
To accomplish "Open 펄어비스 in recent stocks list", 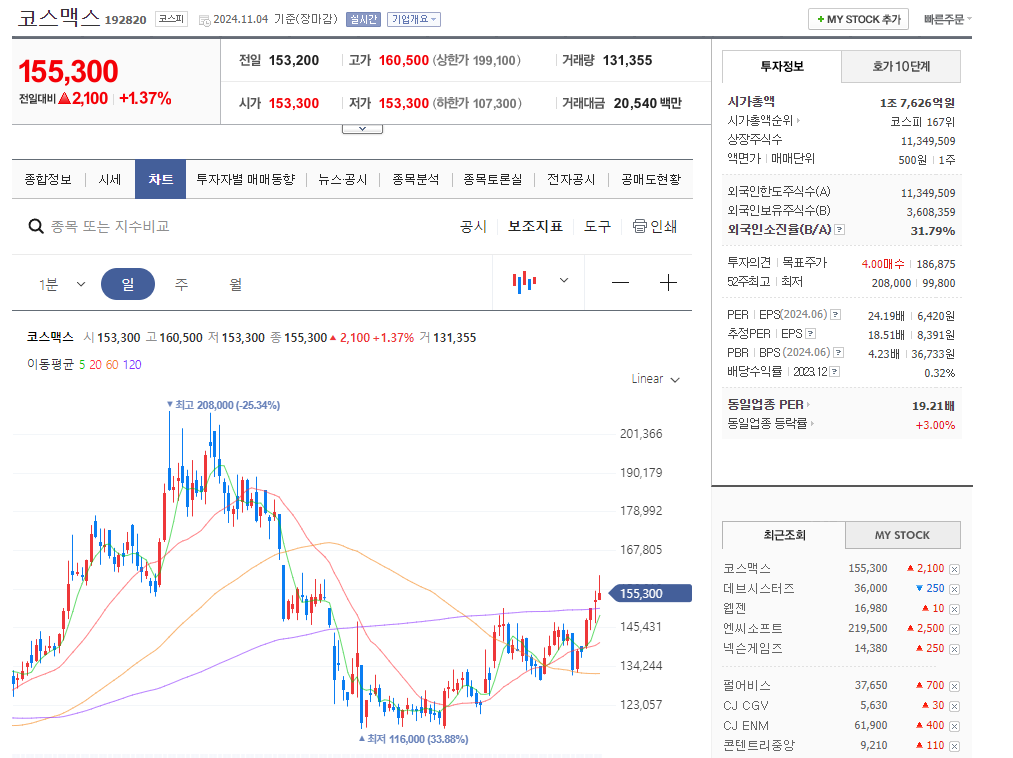I will pyautogui.click(x=747, y=685).
